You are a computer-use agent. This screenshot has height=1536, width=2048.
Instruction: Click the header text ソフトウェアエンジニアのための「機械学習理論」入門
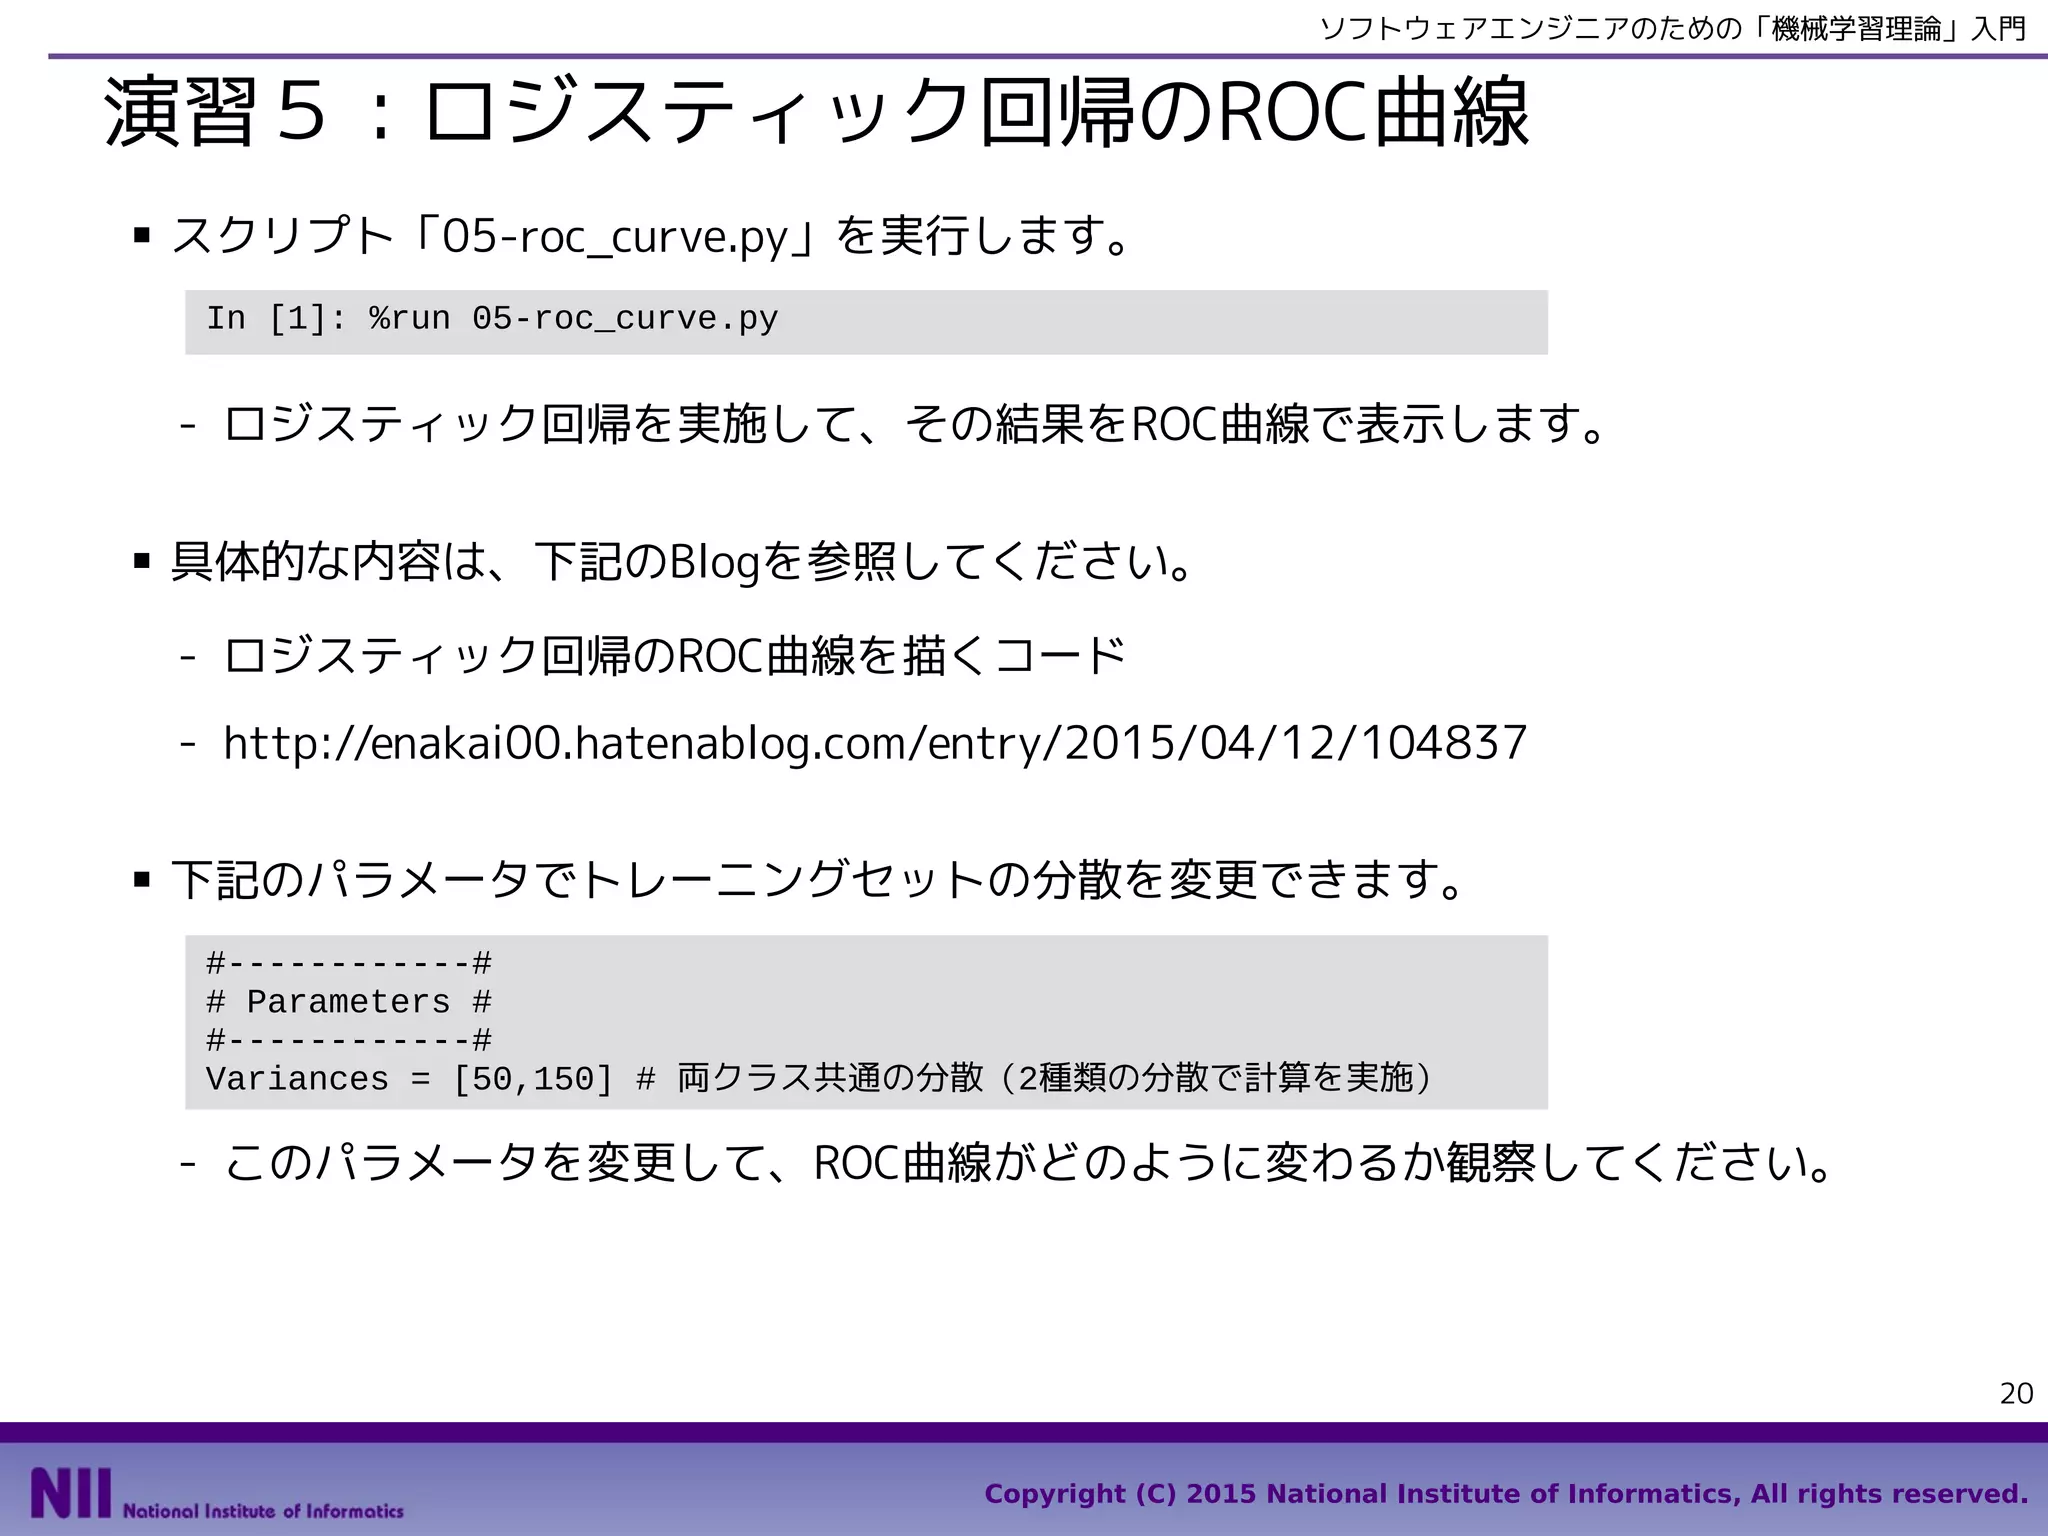coord(1673,28)
